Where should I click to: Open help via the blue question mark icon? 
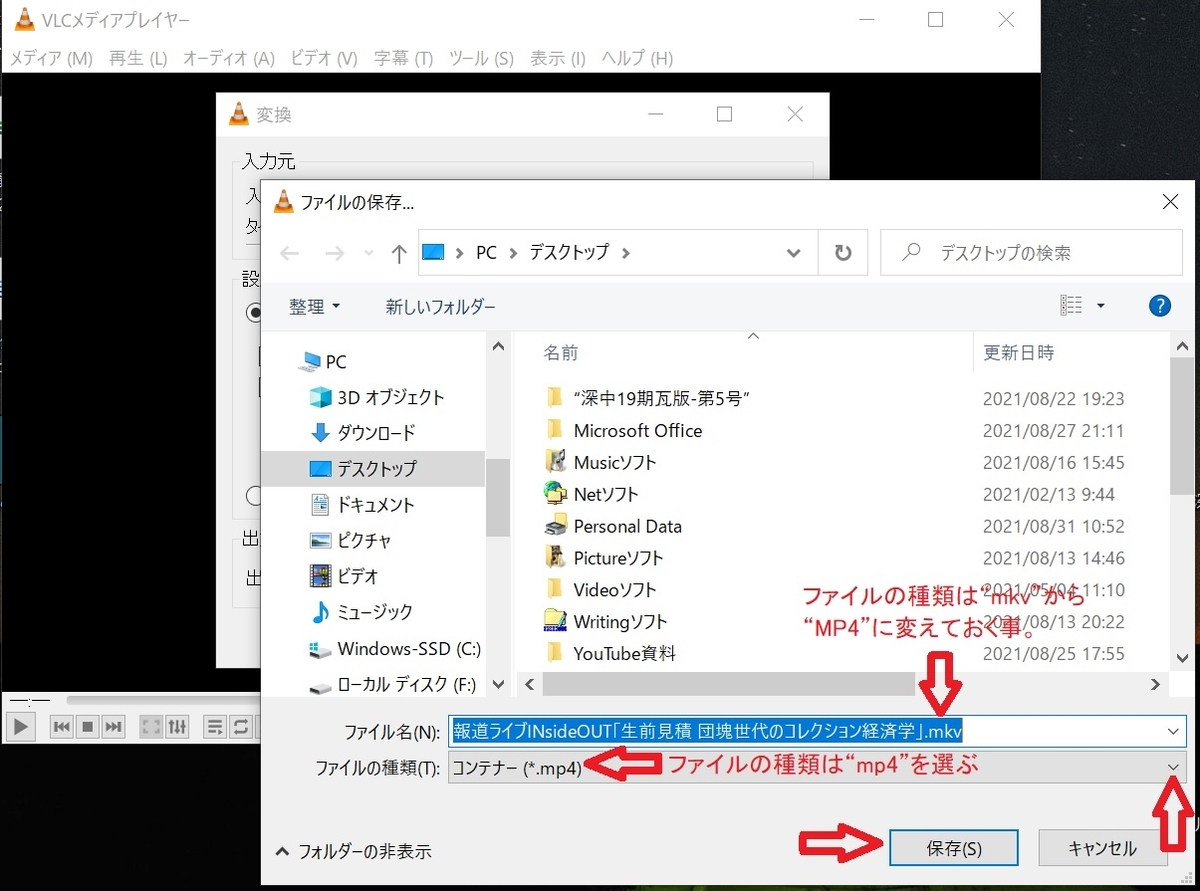[1159, 306]
